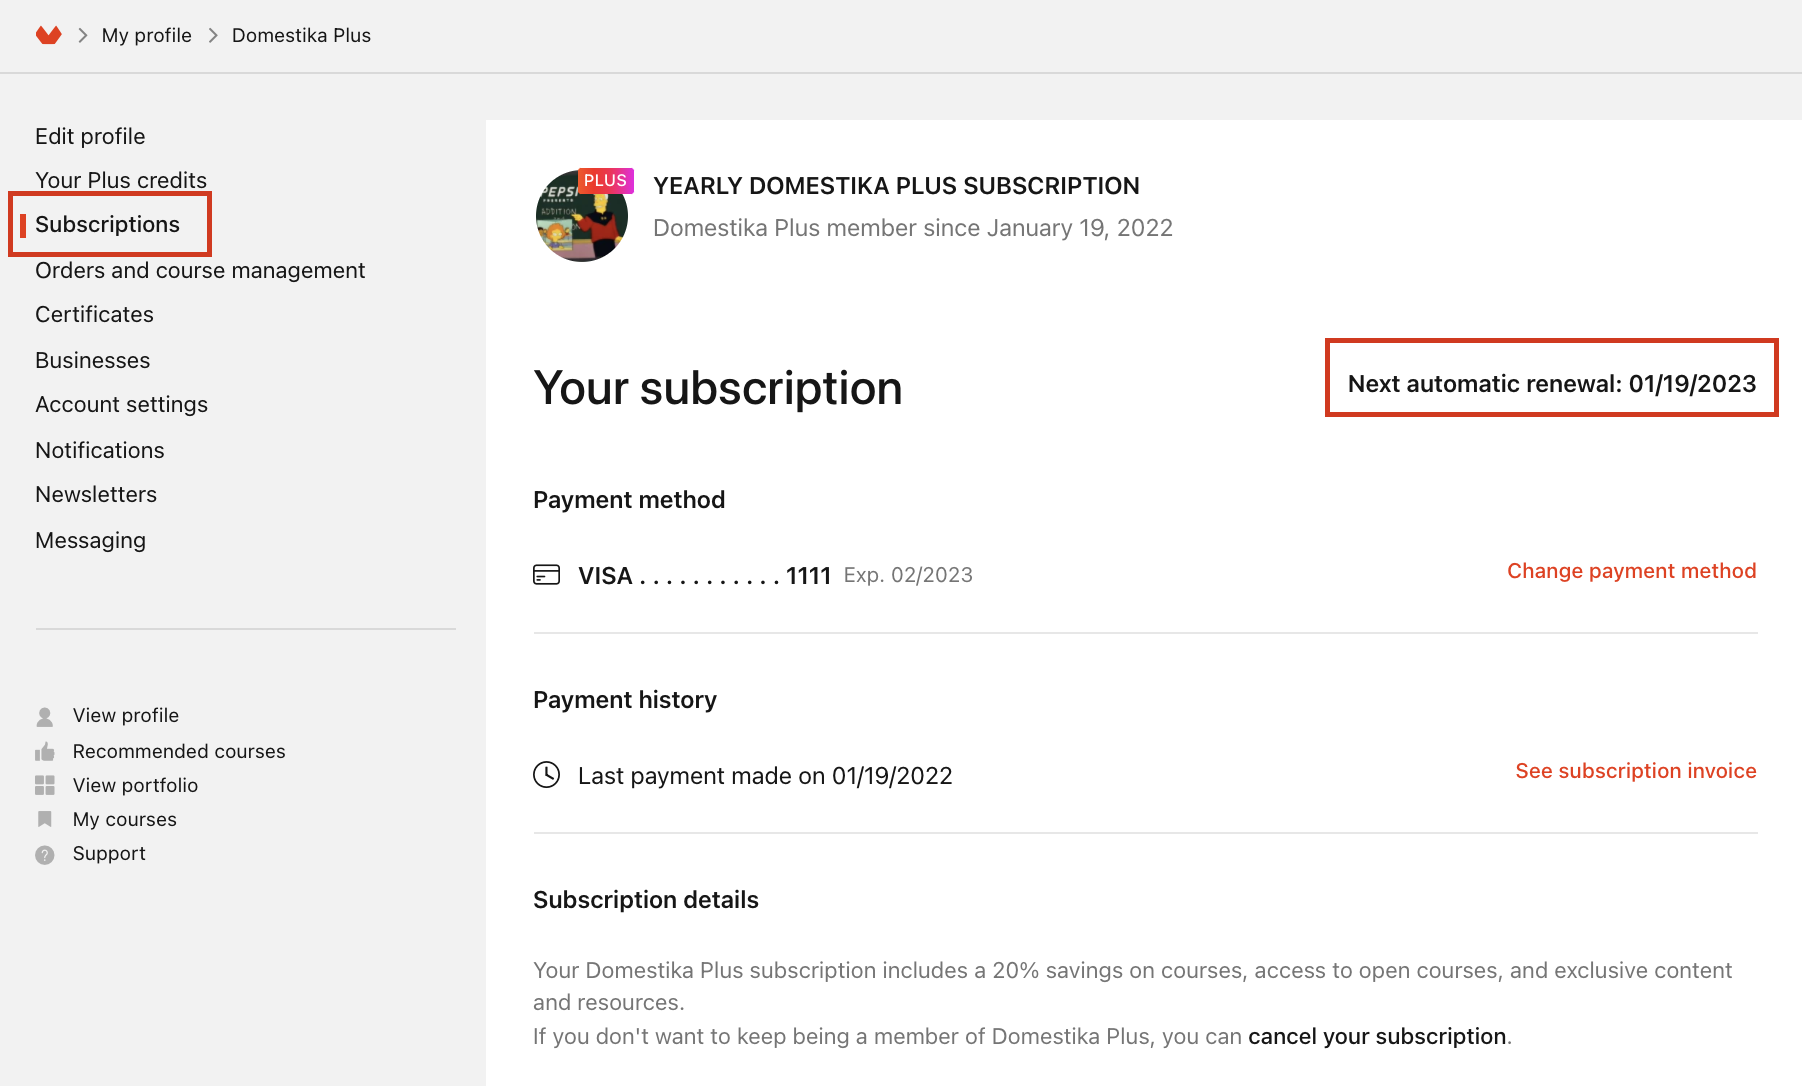Click Next automatic renewal date text
Viewport: 1802px width, 1086px height.
pos(1552,384)
